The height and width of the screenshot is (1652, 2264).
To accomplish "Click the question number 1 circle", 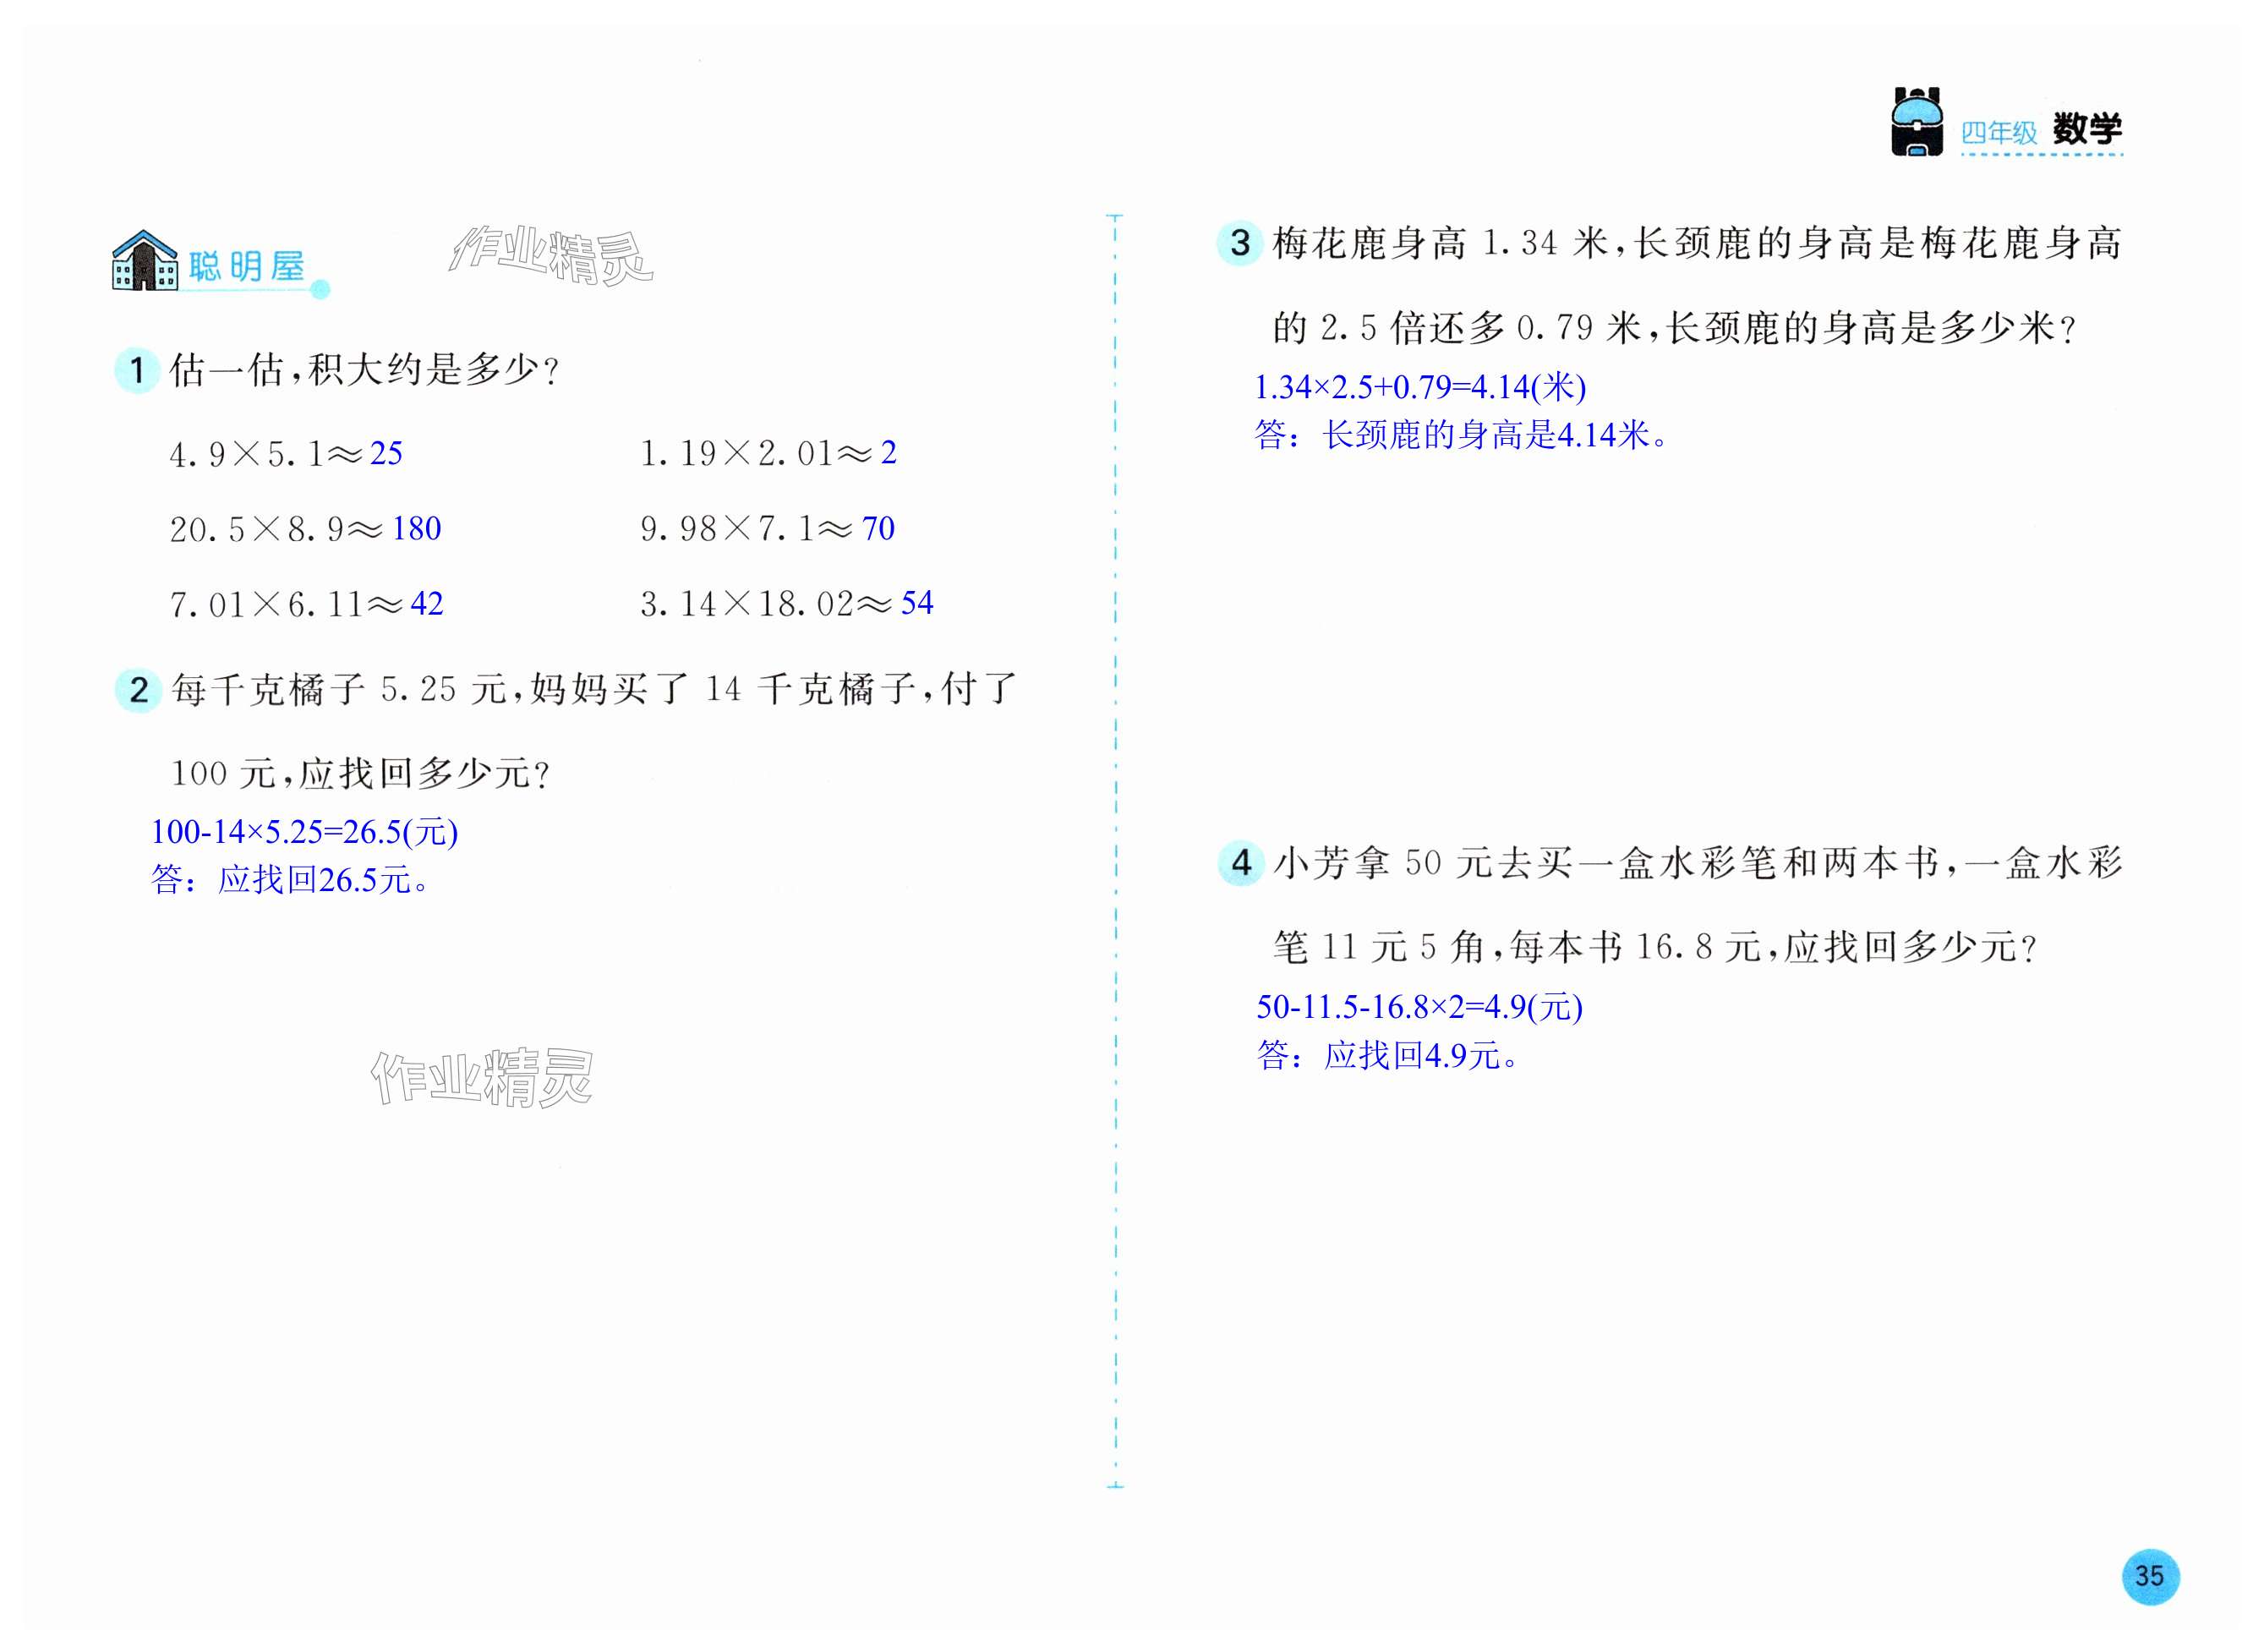I will point(138,370).
